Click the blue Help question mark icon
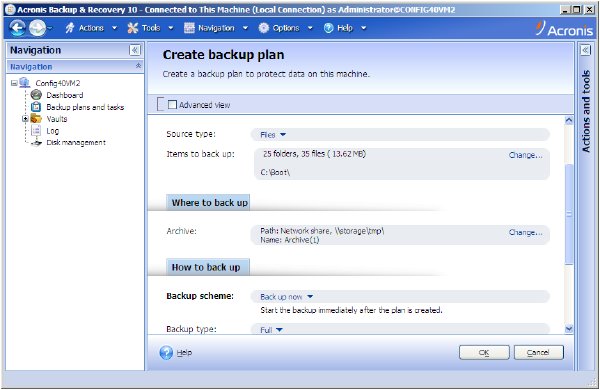The width and height of the screenshot is (600, 390). [166, 352]
